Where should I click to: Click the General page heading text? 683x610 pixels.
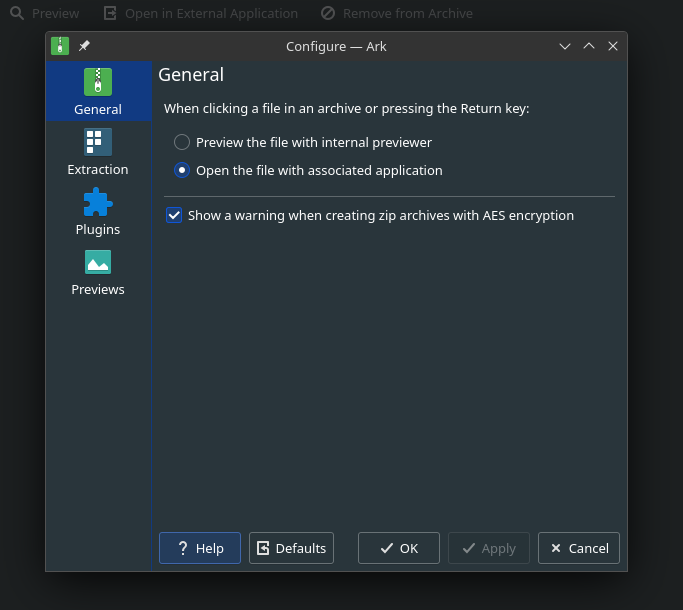point(191,75)
